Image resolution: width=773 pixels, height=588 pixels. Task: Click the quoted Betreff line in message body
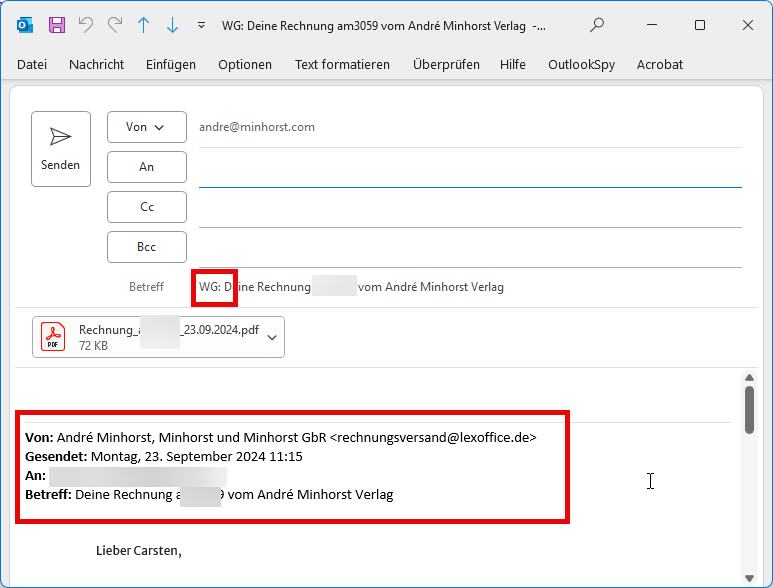209,494
